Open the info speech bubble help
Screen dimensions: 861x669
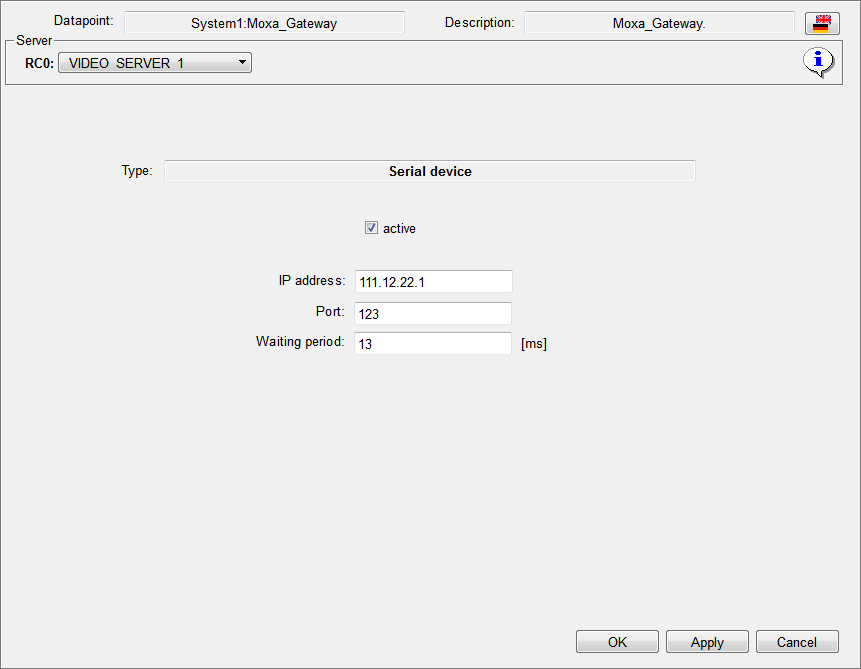(x=819, y=63)
